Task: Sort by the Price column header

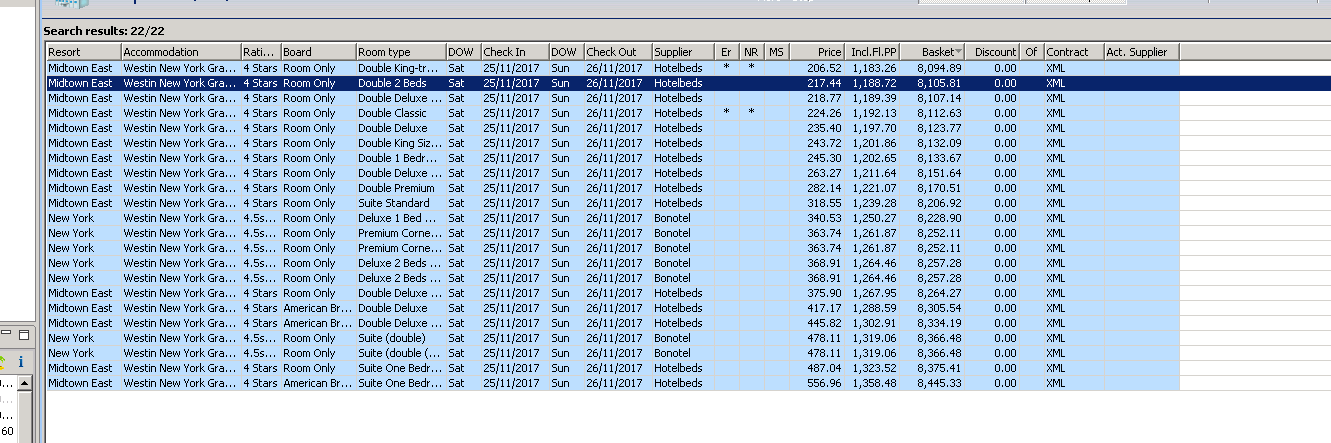Action: (x=818, y=52)
